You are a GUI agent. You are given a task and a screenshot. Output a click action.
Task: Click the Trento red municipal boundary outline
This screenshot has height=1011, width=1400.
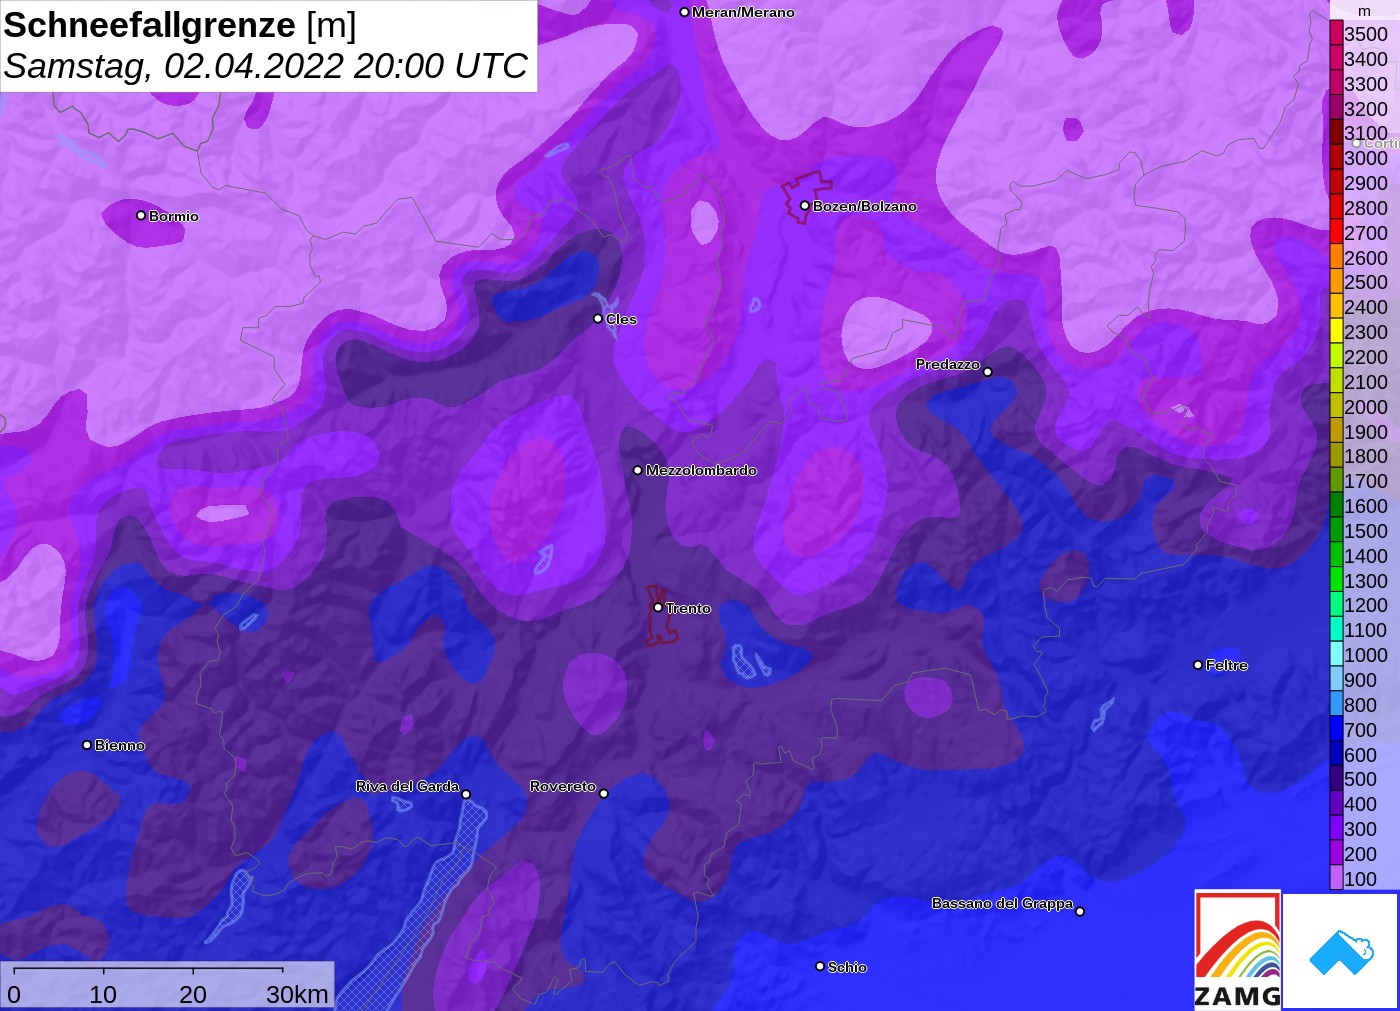coord(660,615)
